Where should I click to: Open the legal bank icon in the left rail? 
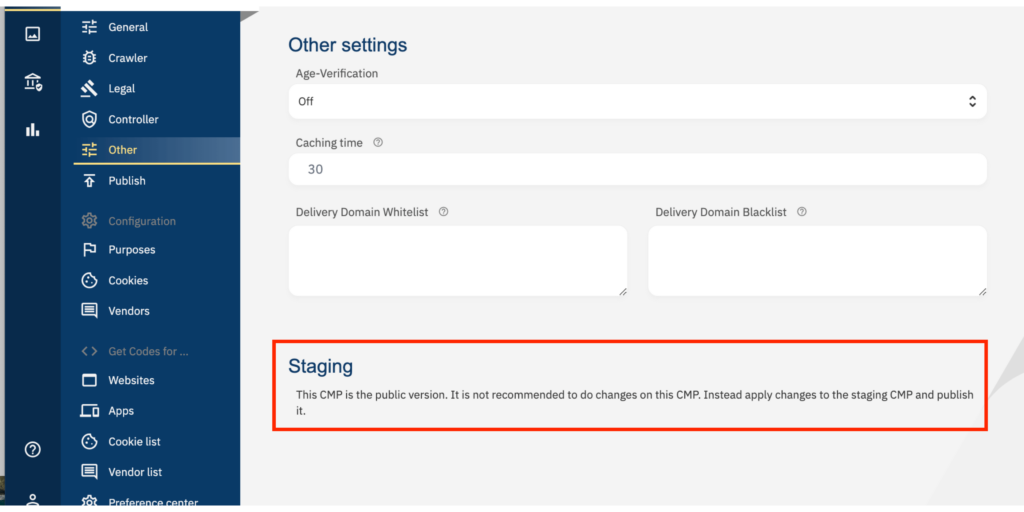33,82
